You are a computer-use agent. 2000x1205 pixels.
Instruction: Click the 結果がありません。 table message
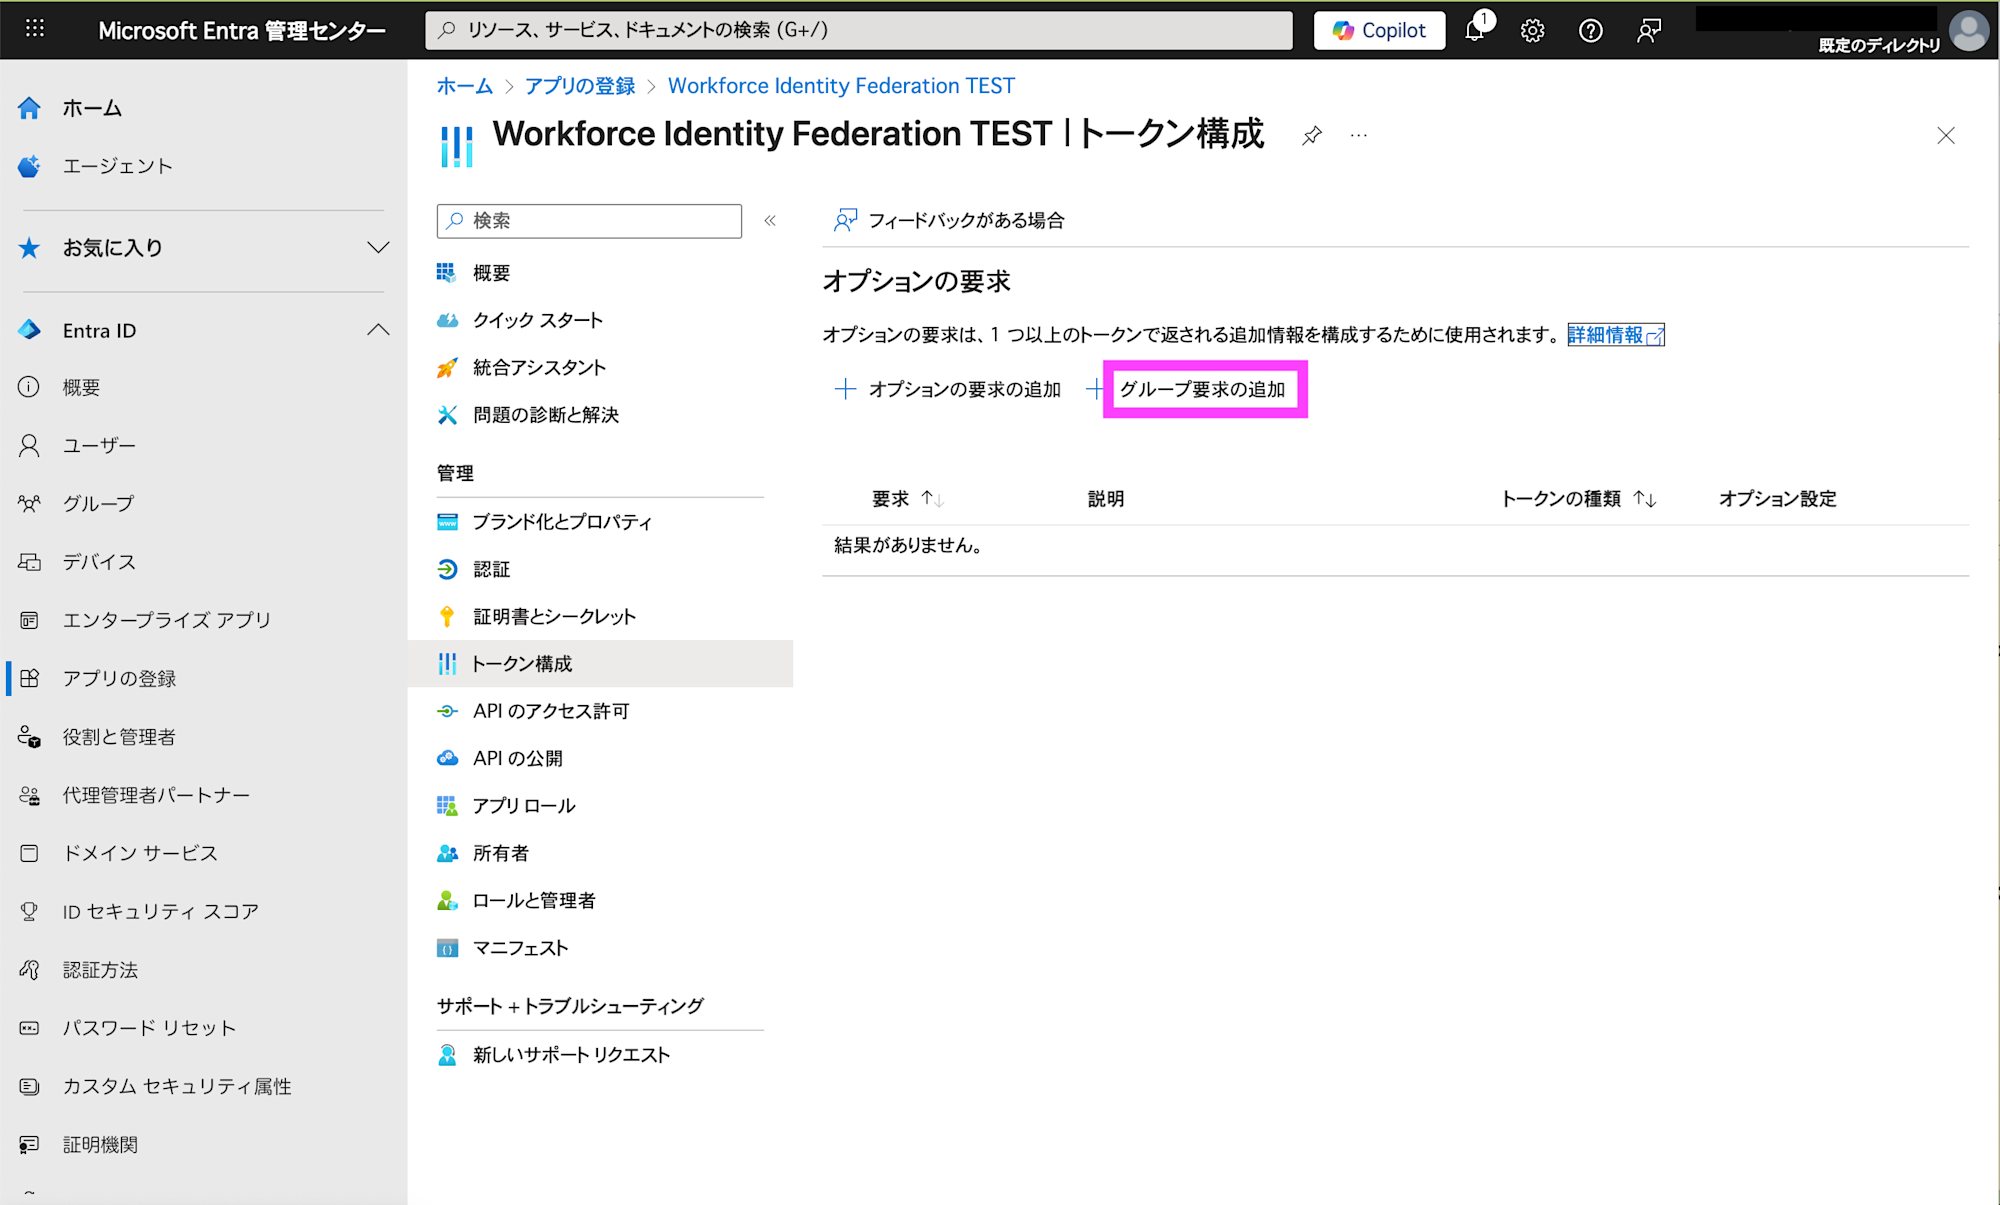click(x=908, y=545)
